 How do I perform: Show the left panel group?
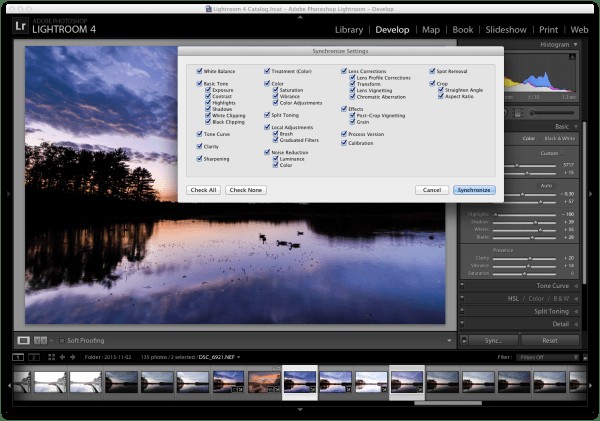click(x=9, y=194)
